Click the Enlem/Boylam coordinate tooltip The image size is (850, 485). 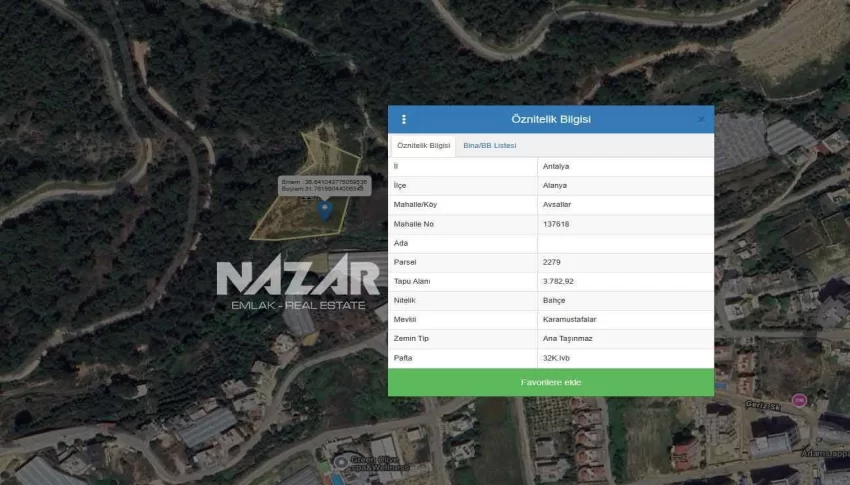pos(324,185)
